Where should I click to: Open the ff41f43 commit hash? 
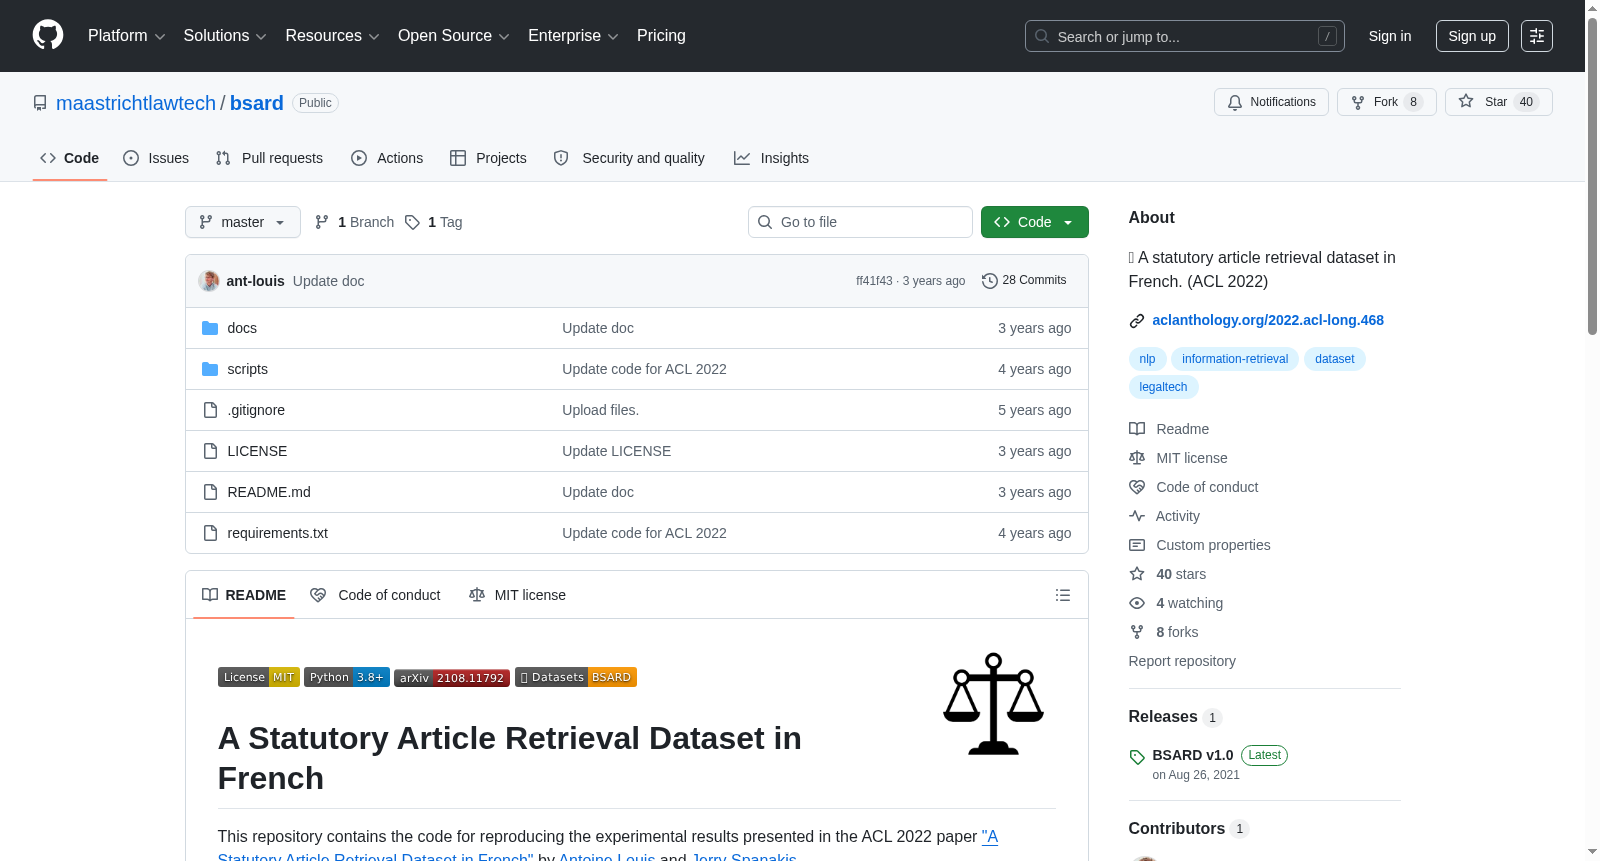point(874,281)
